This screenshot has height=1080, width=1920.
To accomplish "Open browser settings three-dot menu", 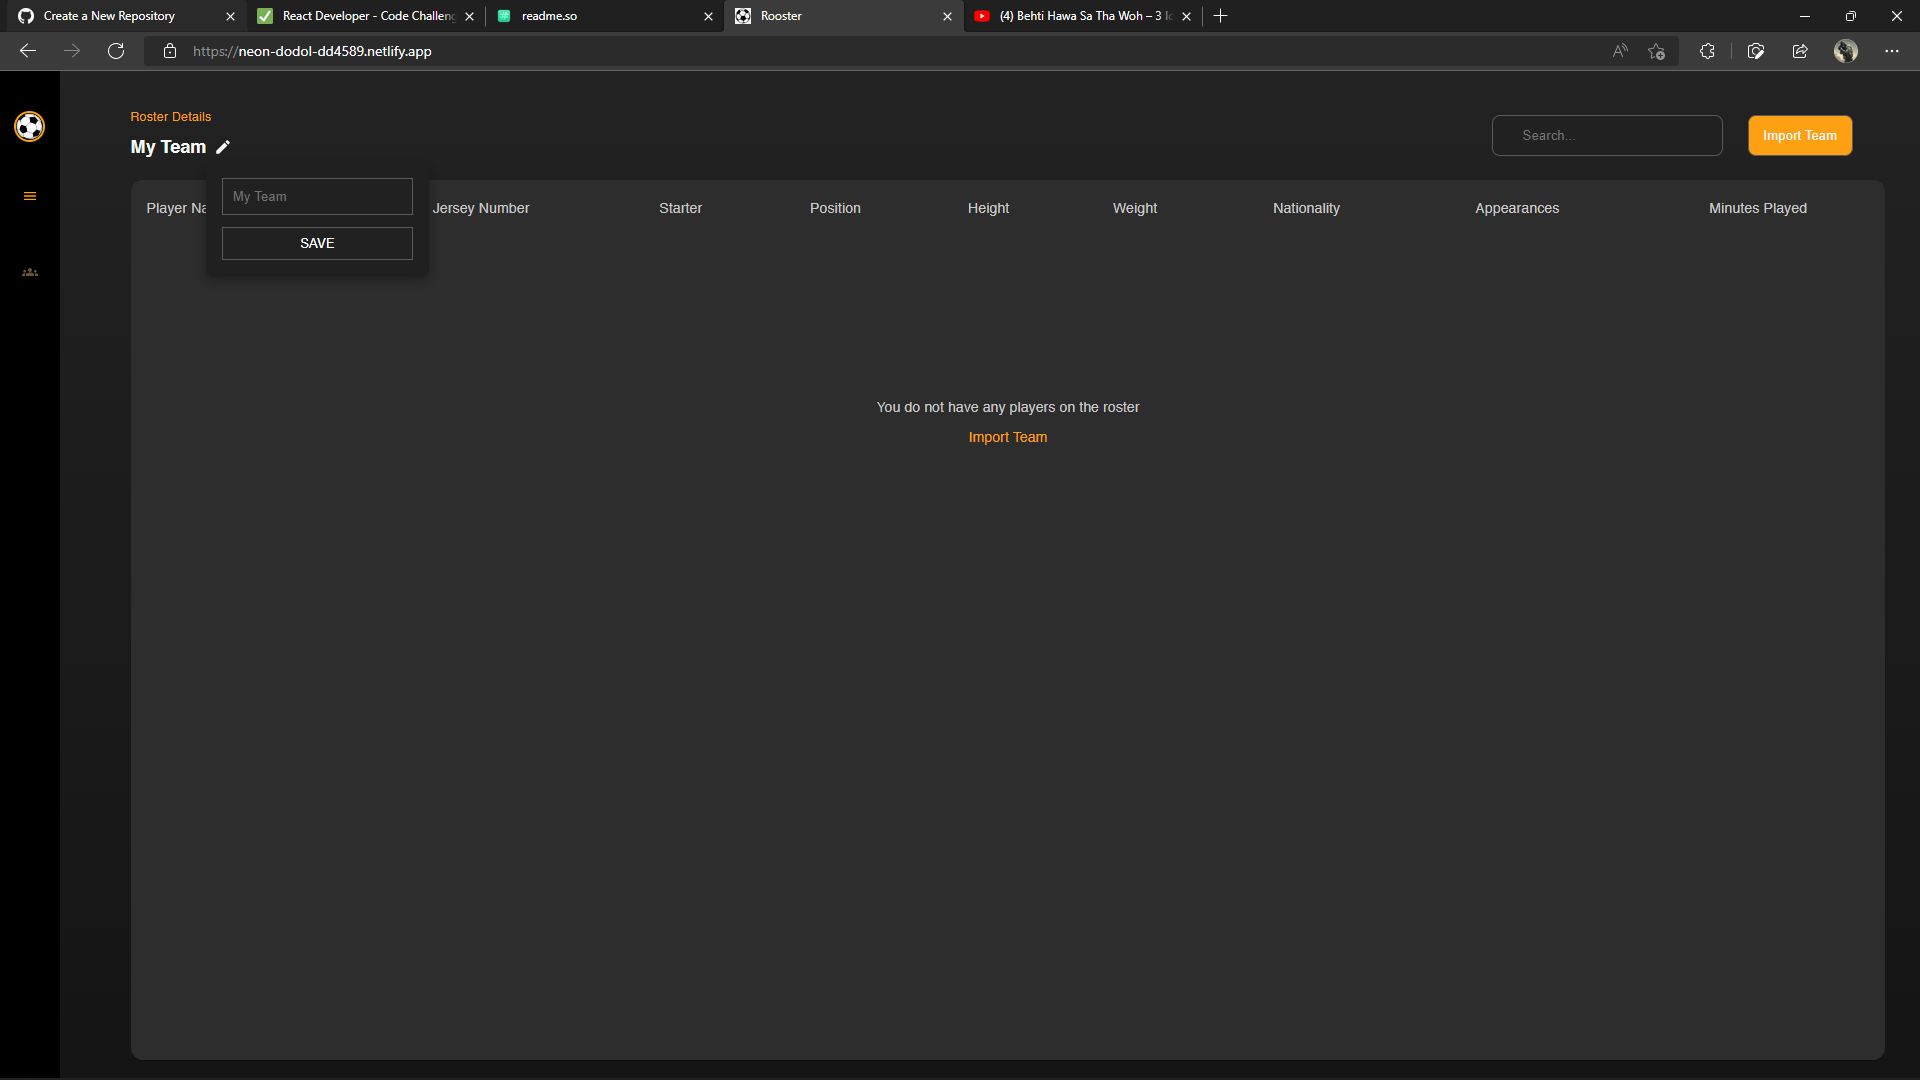I will tap(1891, 51).
